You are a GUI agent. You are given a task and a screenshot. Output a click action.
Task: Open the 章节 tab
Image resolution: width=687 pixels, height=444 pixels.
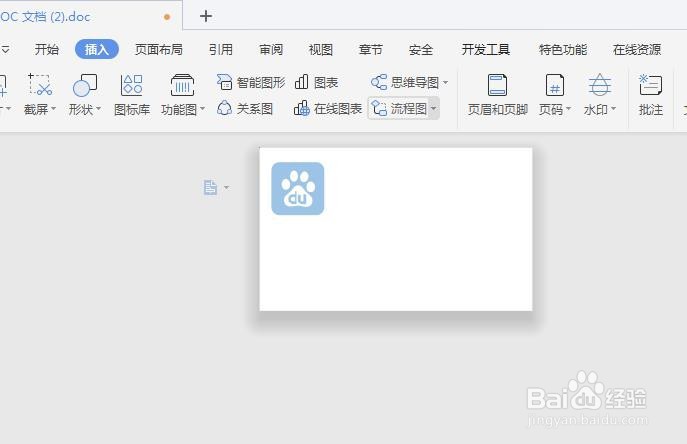tap(371, 50)
